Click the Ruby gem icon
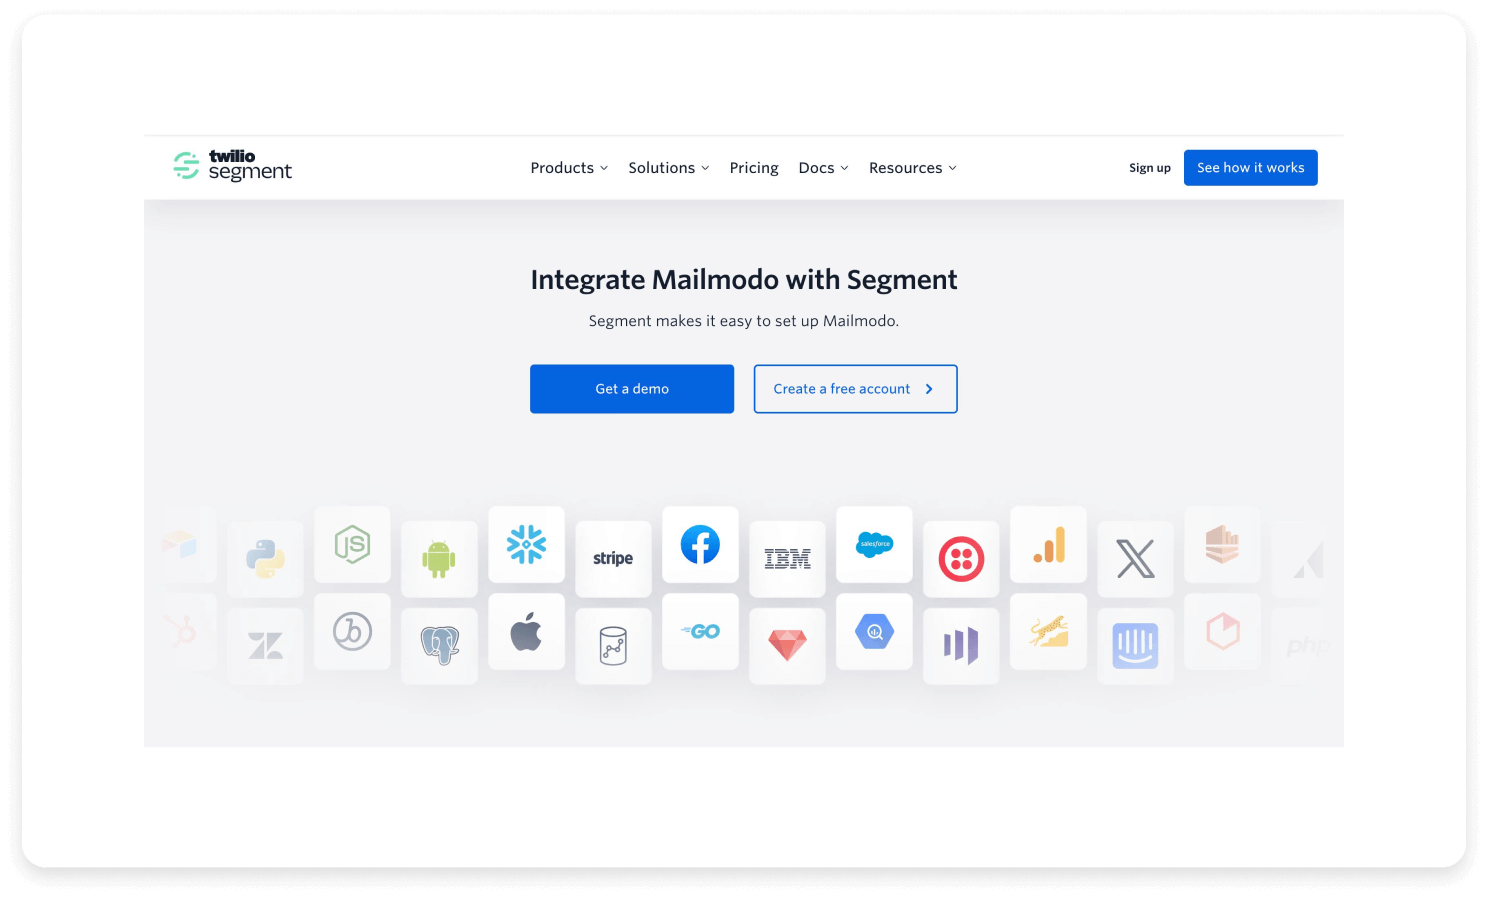 click(x=787, y=646)
